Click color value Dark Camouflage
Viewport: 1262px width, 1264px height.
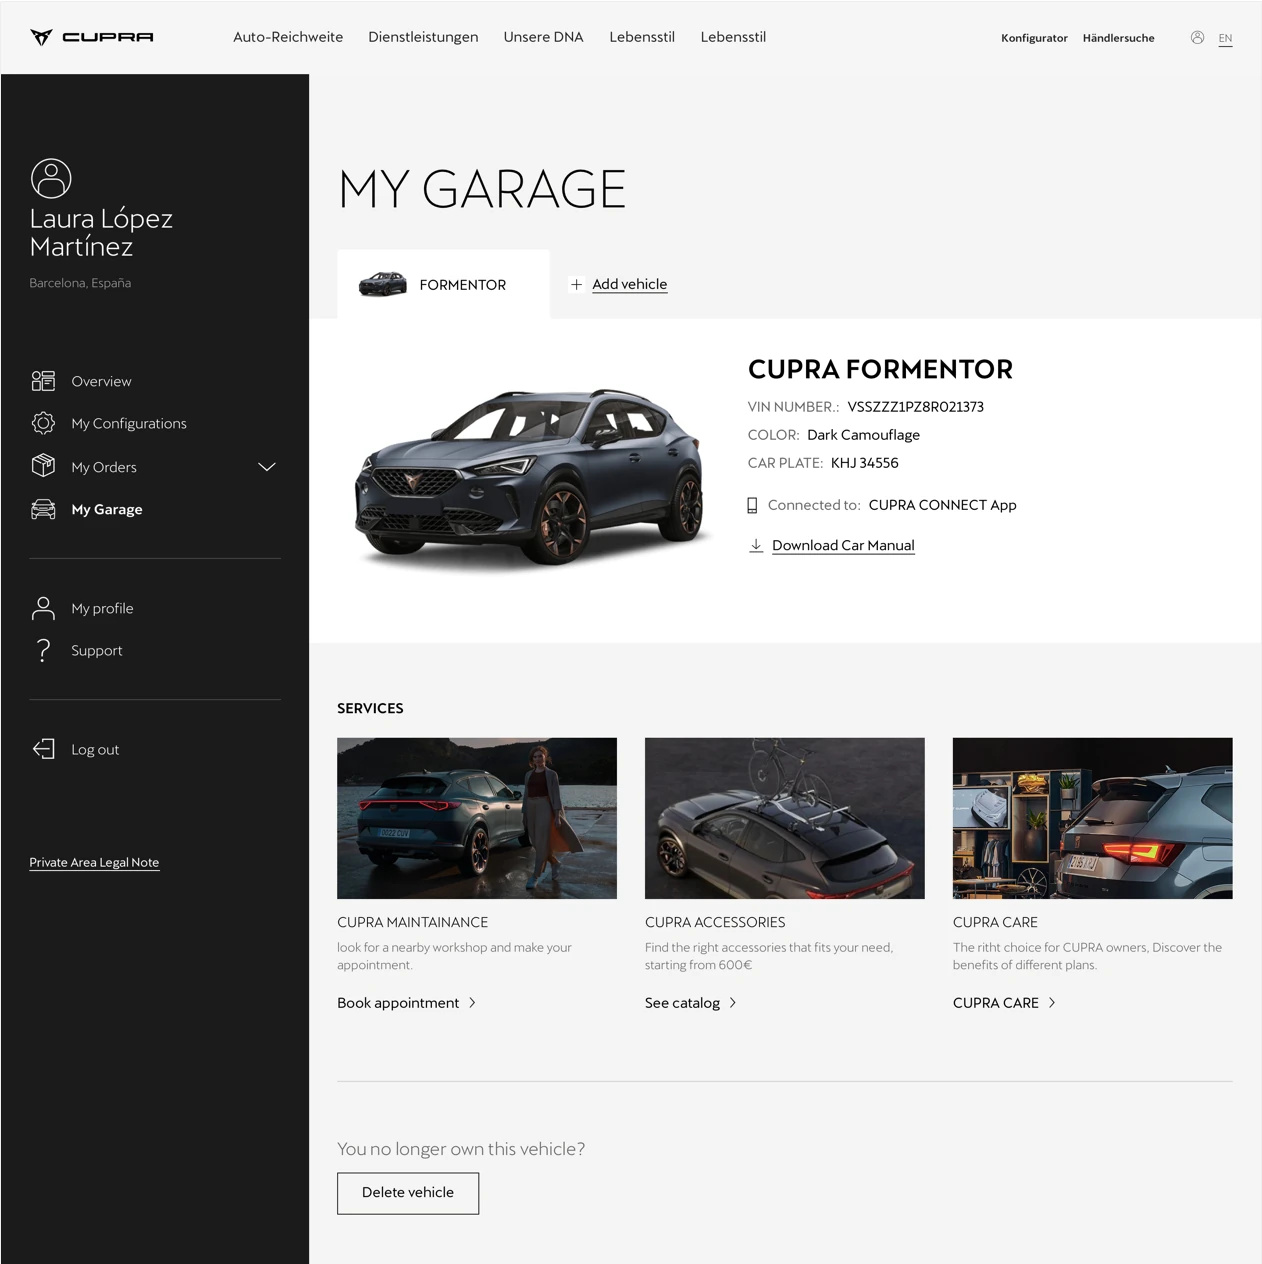tap(864, 435)
